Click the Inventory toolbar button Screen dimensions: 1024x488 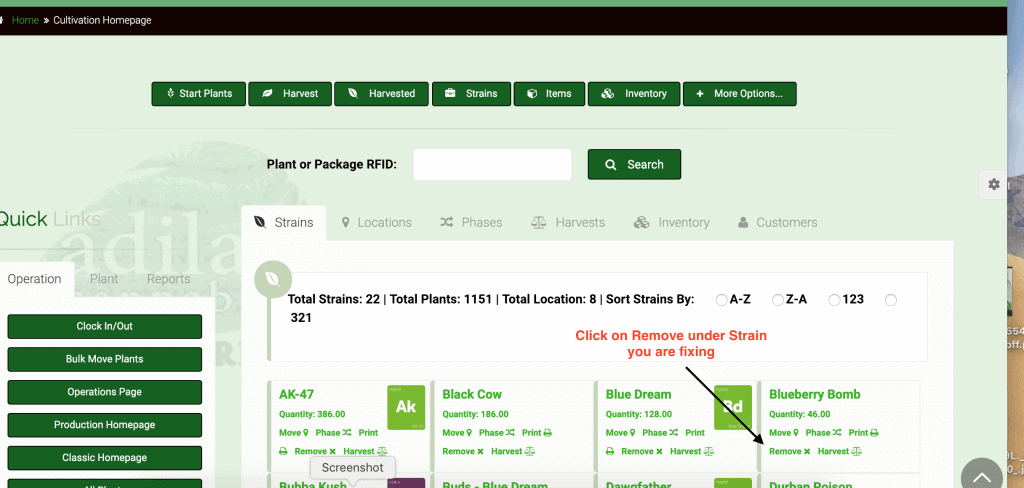coord(634,93)
